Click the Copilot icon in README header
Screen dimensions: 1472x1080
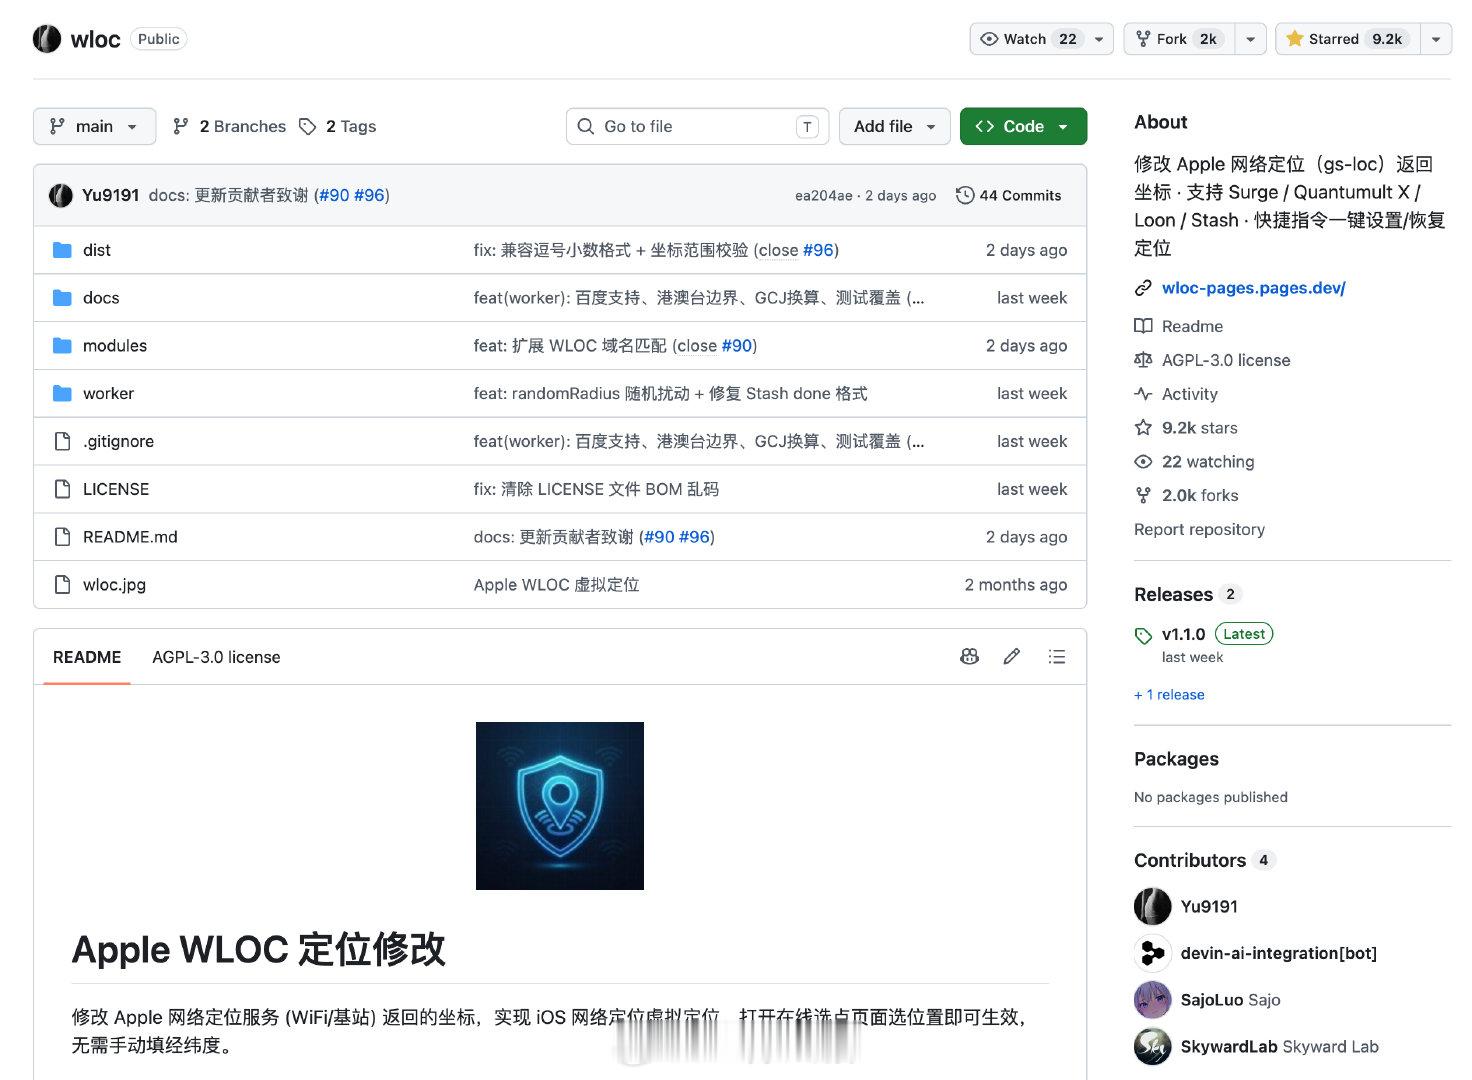point(969,657)
